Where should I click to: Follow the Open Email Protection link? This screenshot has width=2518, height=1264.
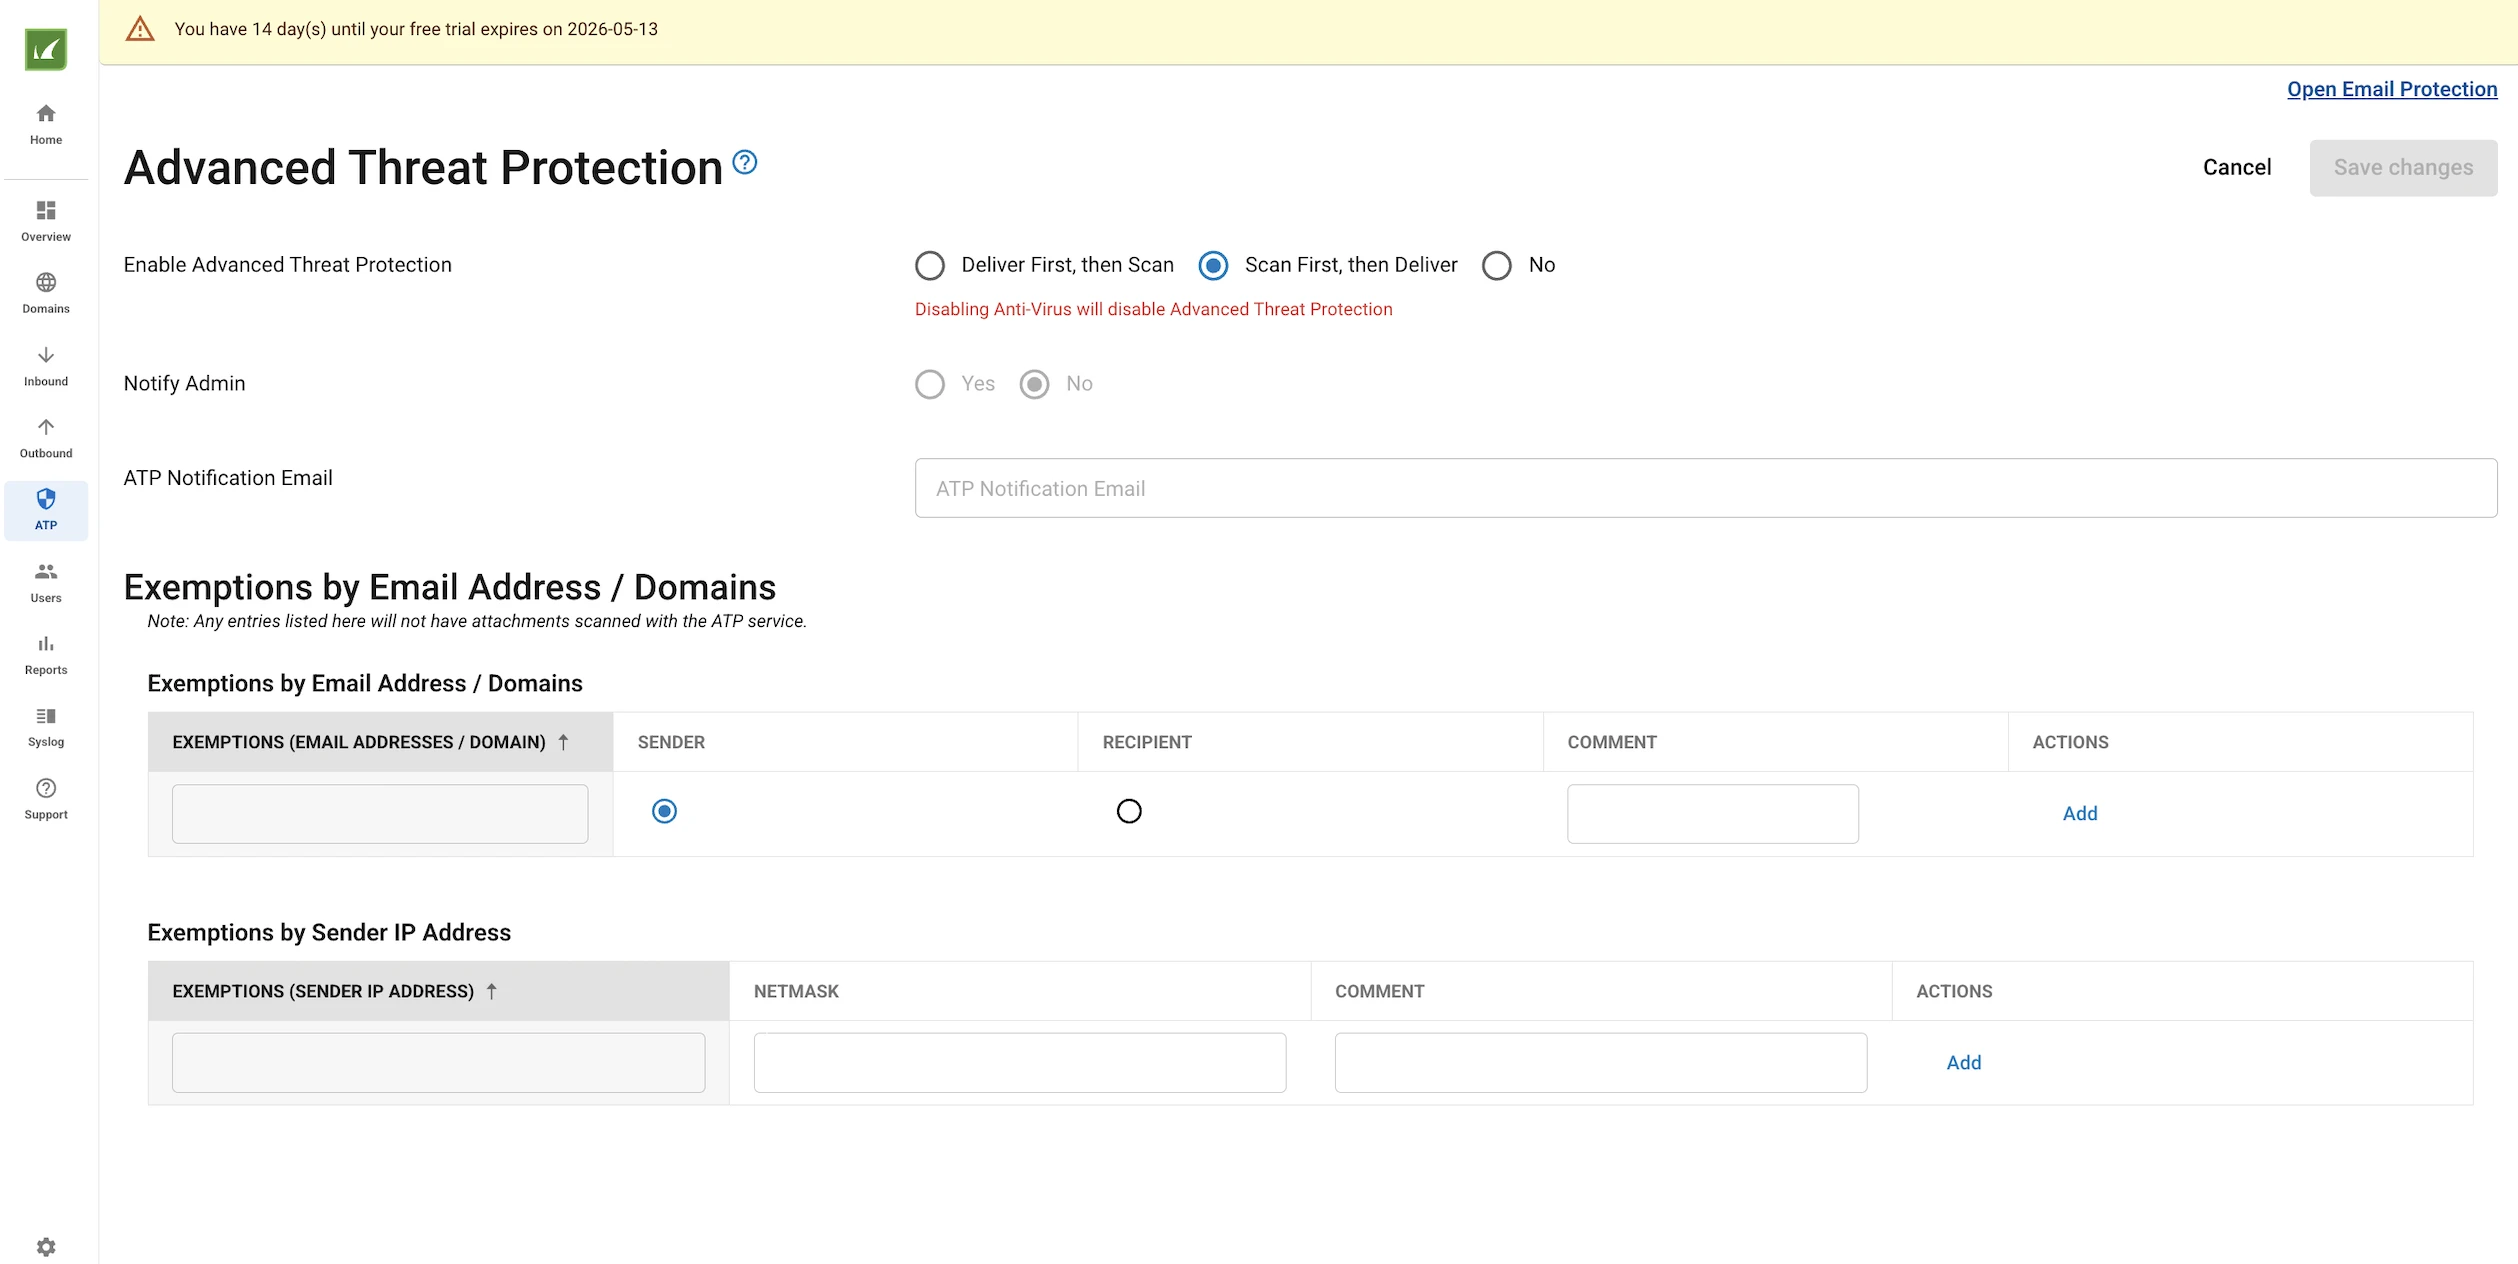2392,89
